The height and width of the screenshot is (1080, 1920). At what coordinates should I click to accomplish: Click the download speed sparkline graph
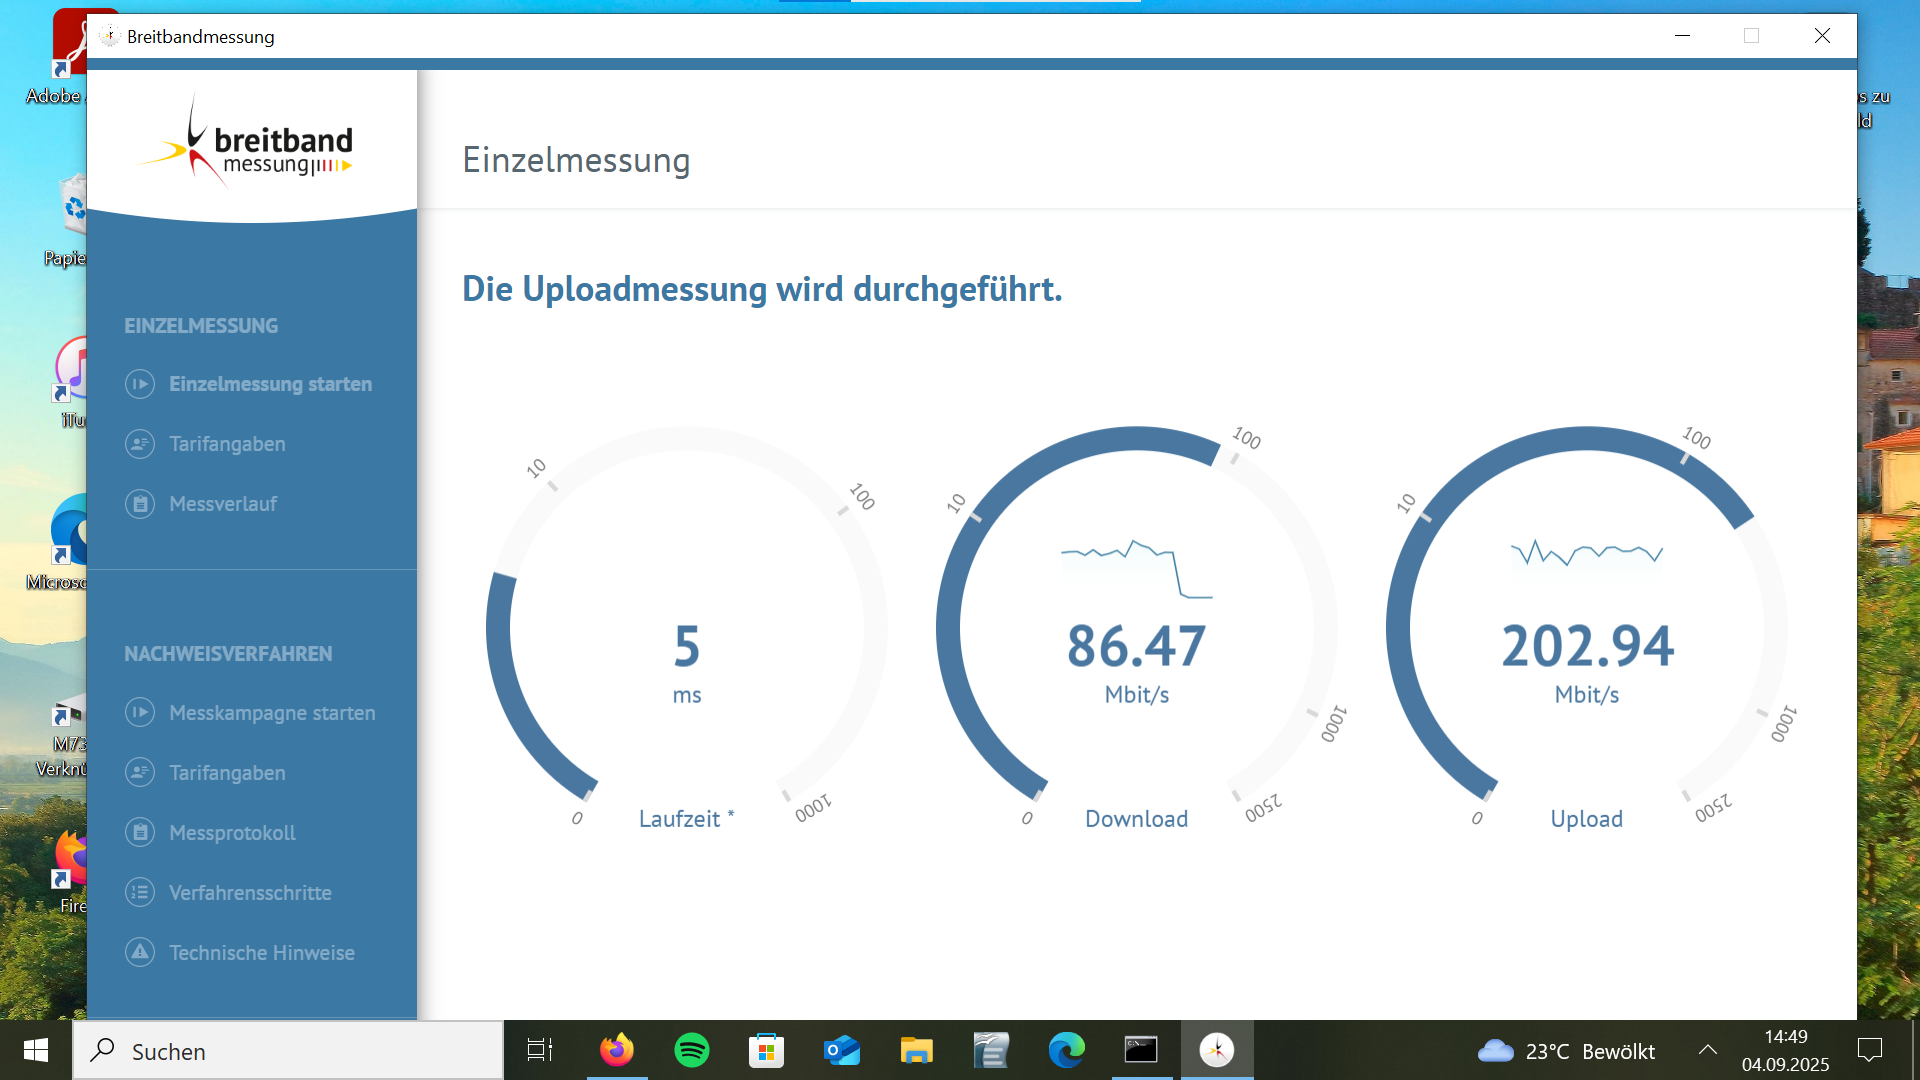click(x=1137, y=569)
